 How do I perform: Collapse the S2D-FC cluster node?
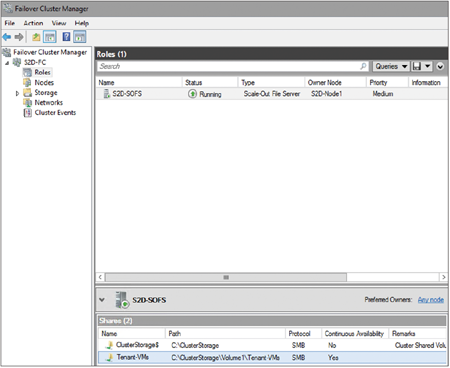7,63
